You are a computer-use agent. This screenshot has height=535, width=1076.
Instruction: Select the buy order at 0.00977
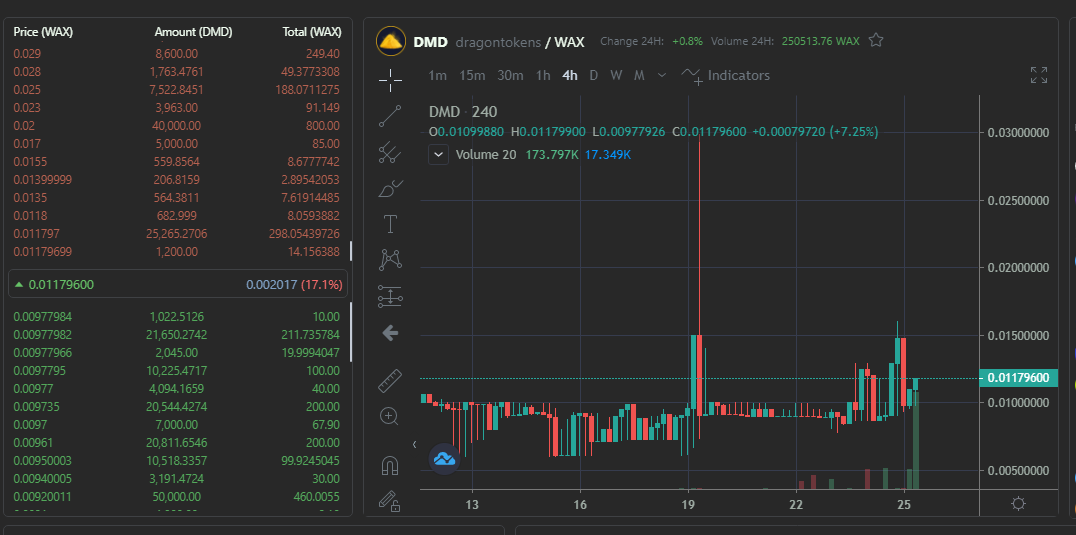tap(178, 389)
